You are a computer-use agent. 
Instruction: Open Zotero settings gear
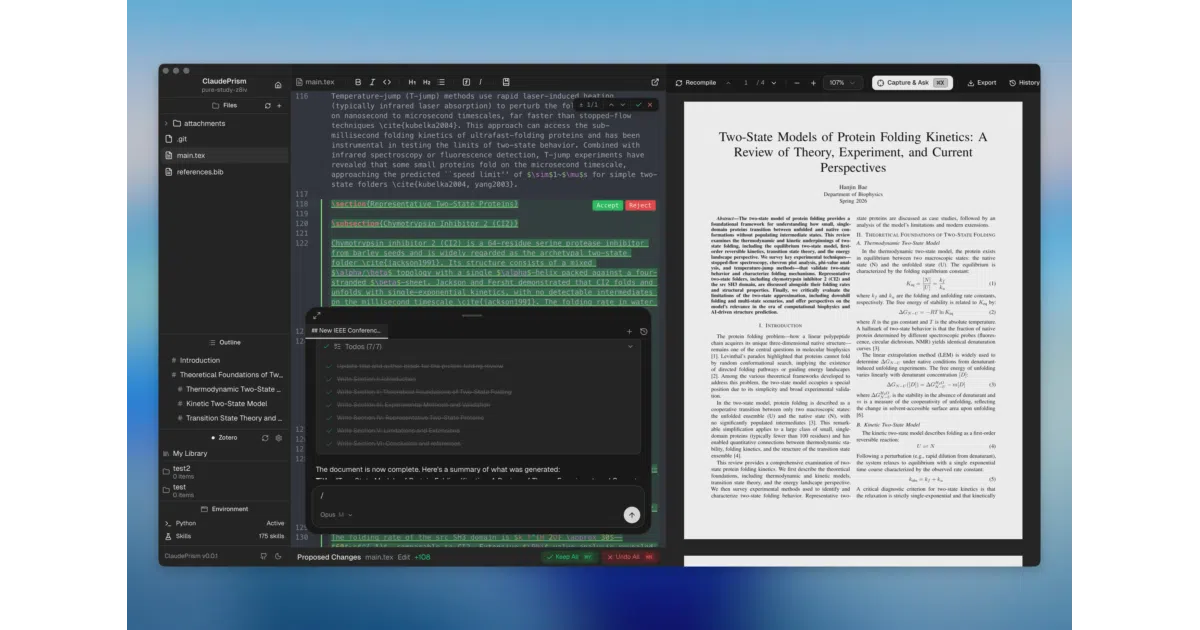pyautogui.click(x=279, y=438)
